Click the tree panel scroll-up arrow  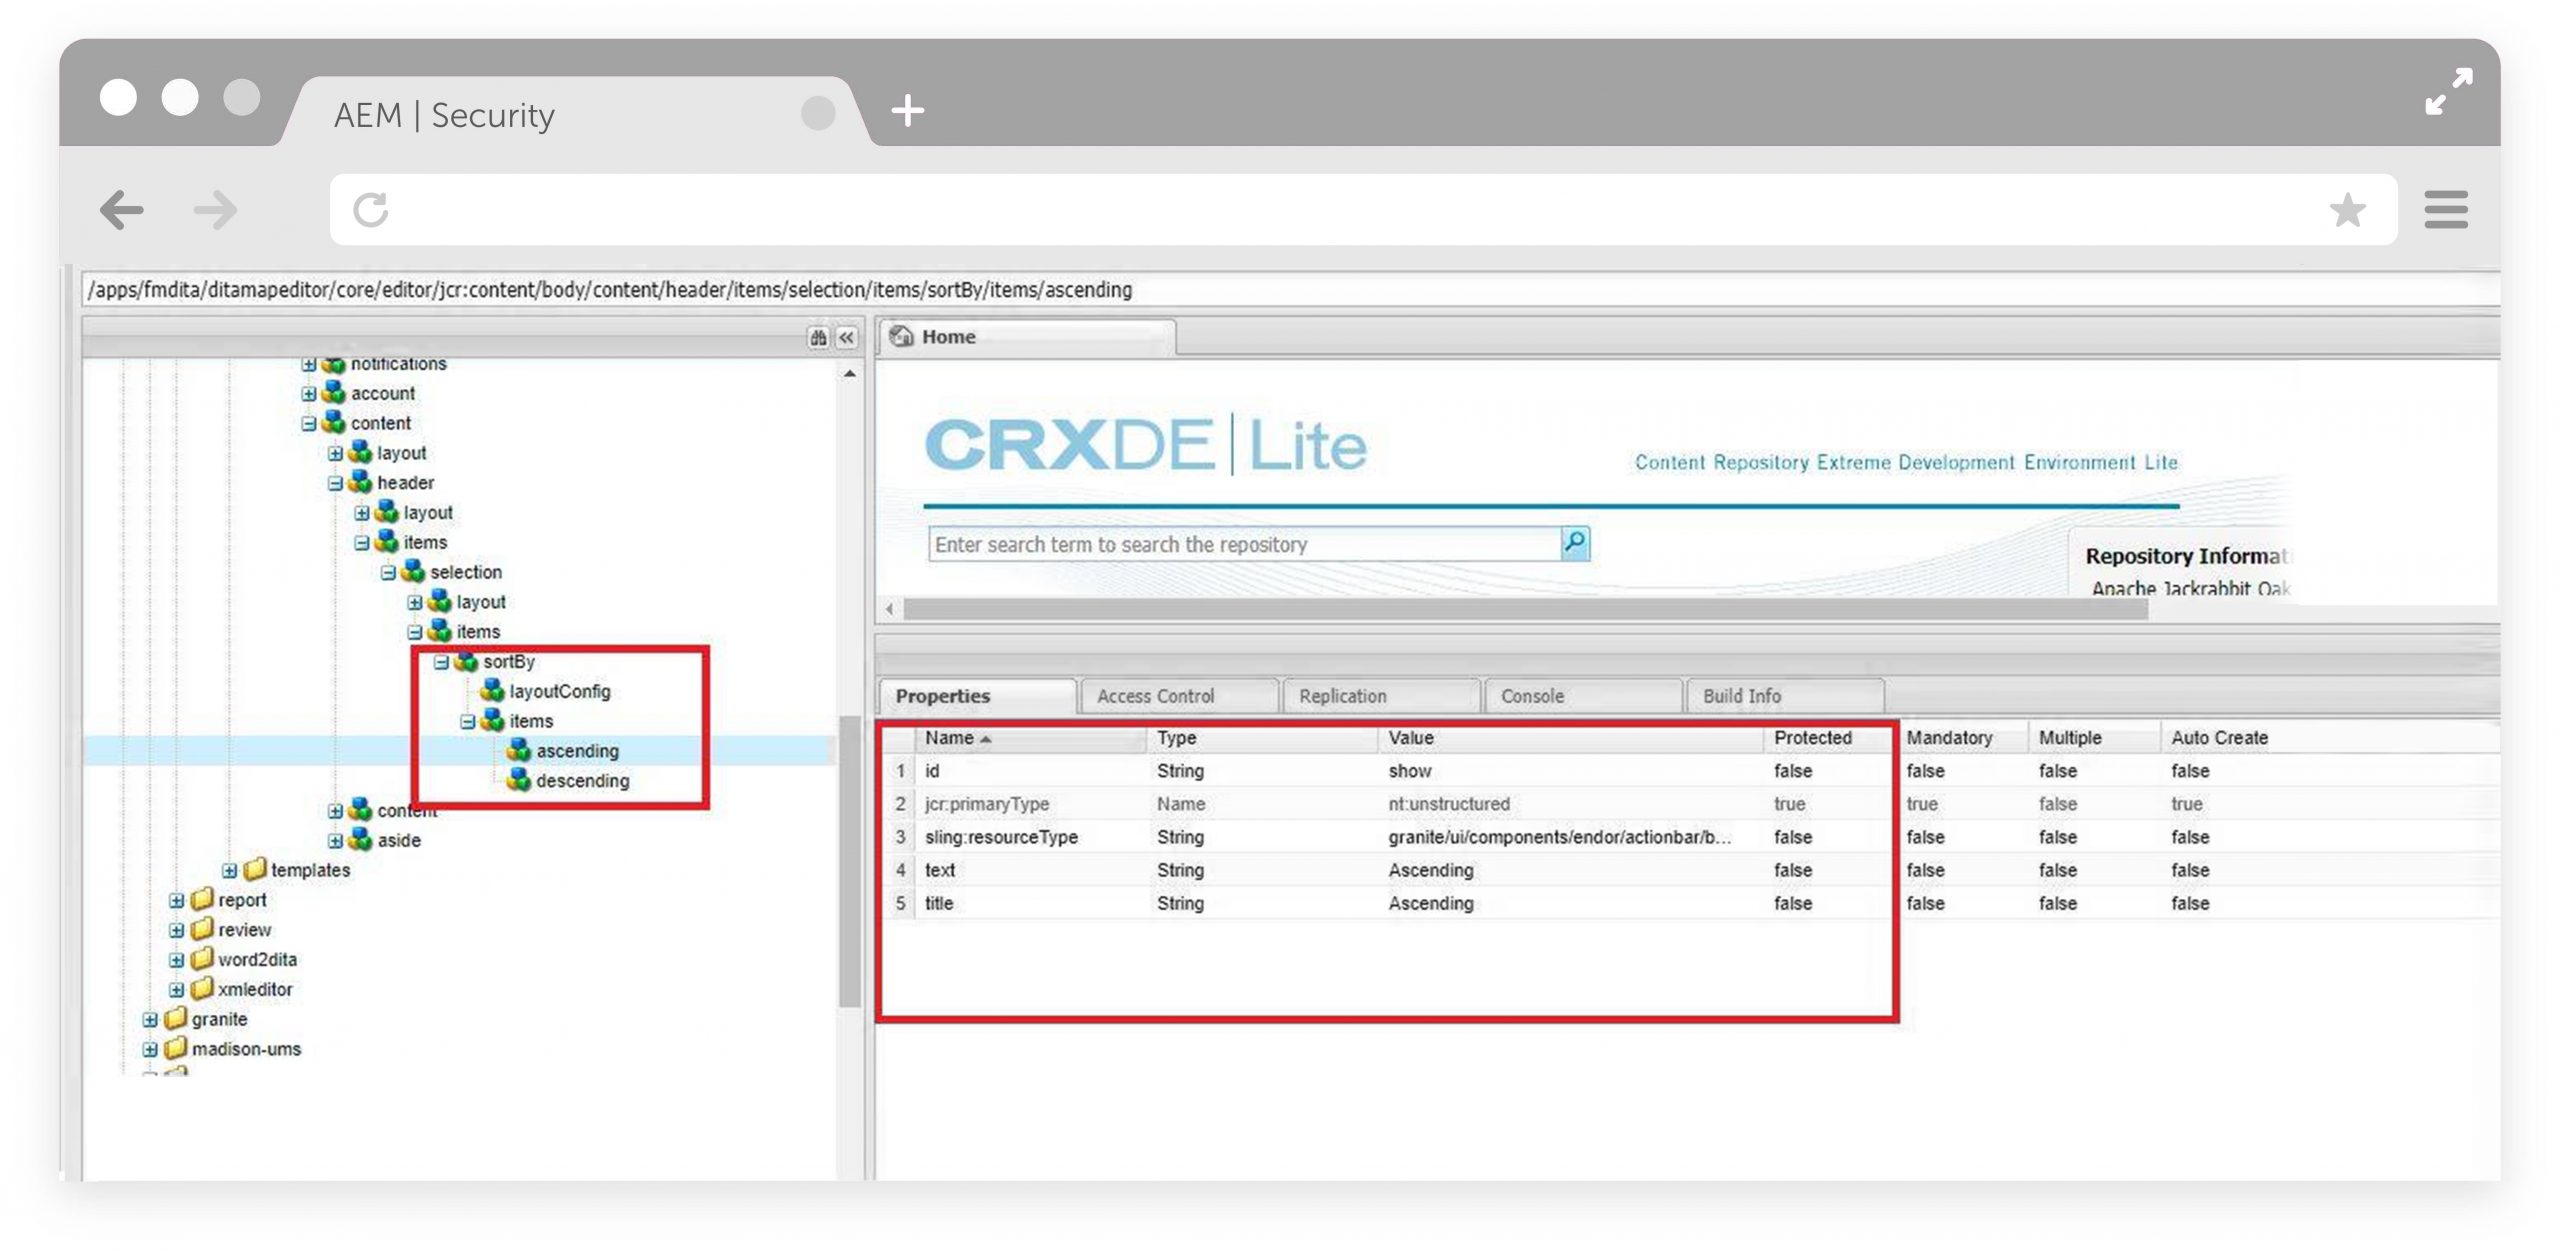pyautogui.click(x=850, y=374)
